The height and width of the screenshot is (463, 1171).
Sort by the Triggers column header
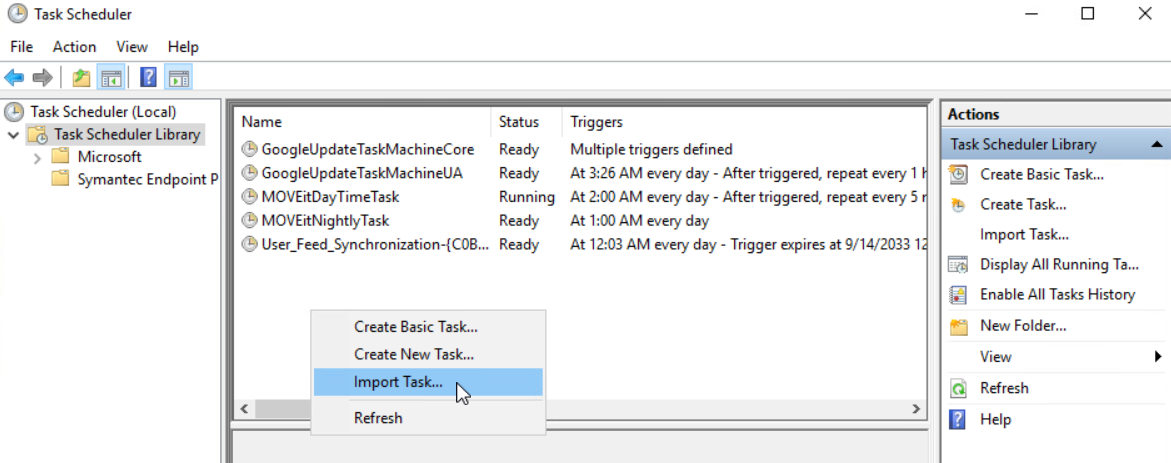click(744, 122)
